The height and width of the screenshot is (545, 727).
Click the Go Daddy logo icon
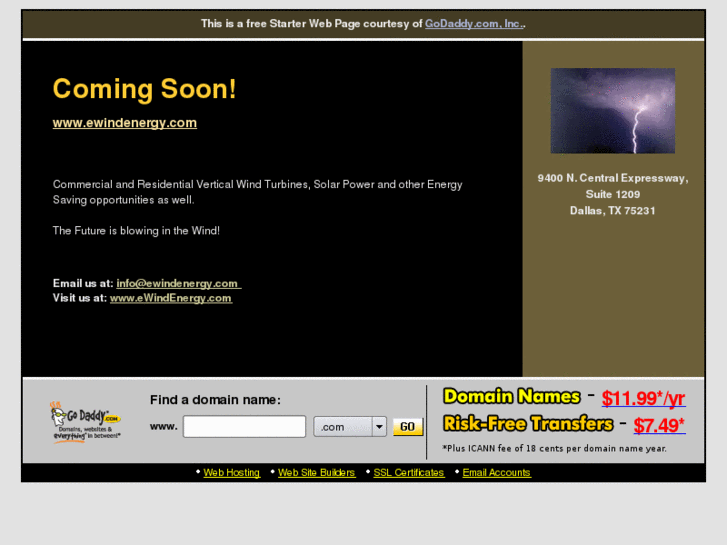pos(85,422)
